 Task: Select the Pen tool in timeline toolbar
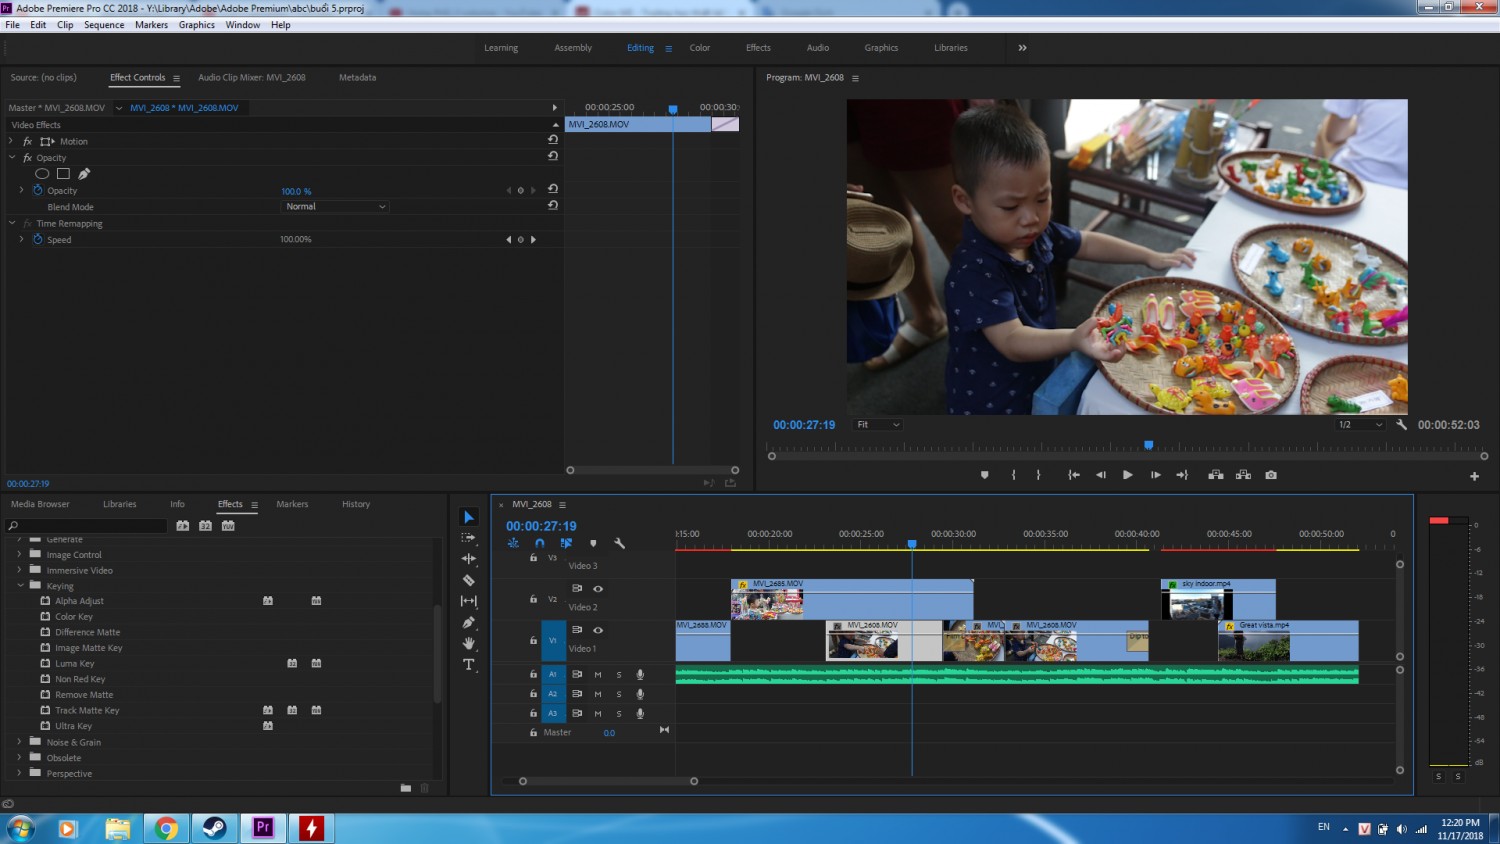[x=468, y=622]
